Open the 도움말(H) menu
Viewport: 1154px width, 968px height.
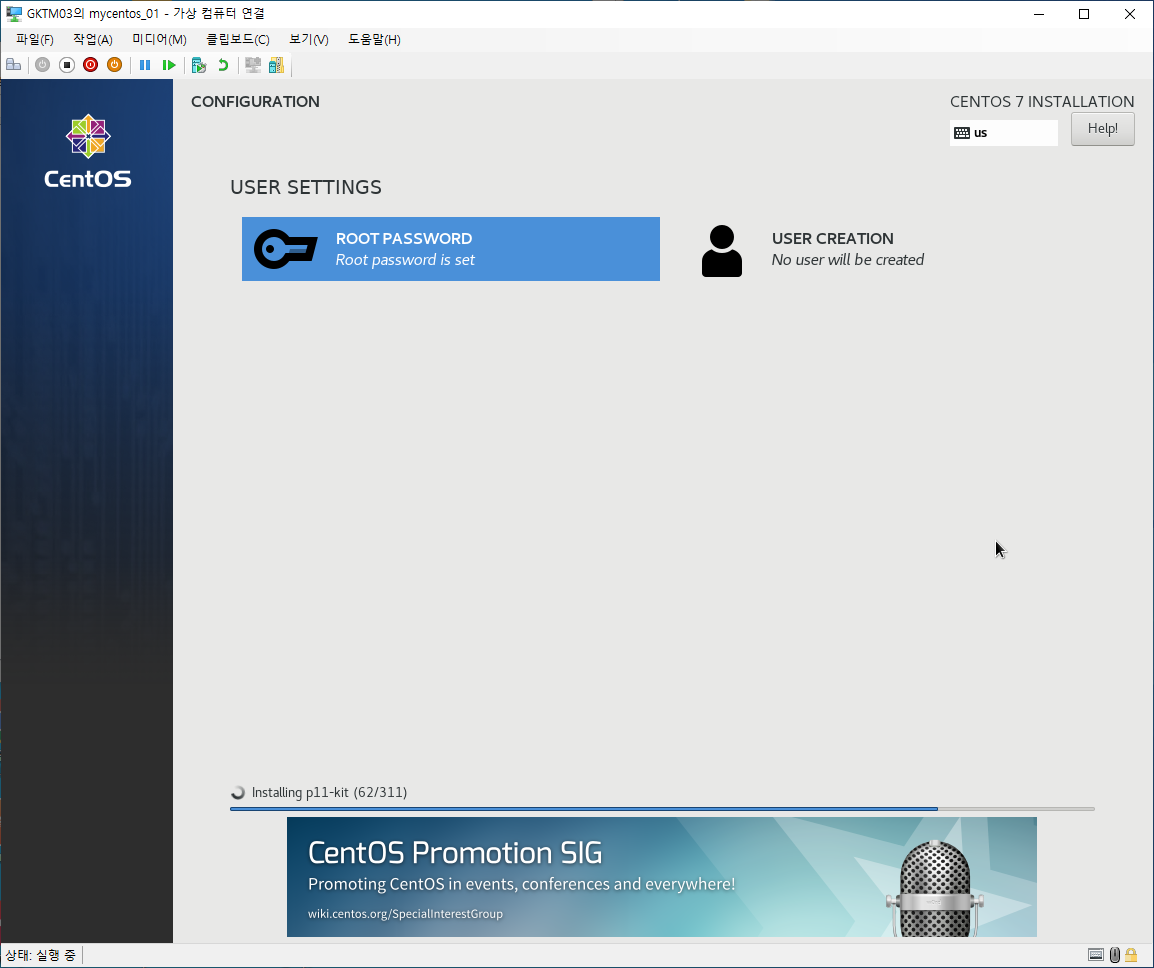pyautogui.click(x=374, y=39)
